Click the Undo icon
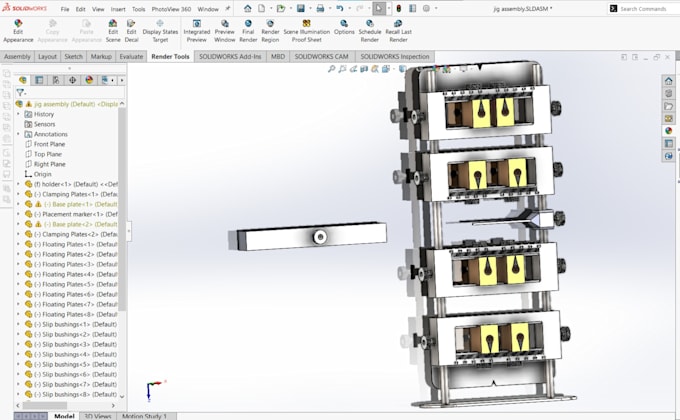 [340, 8]
